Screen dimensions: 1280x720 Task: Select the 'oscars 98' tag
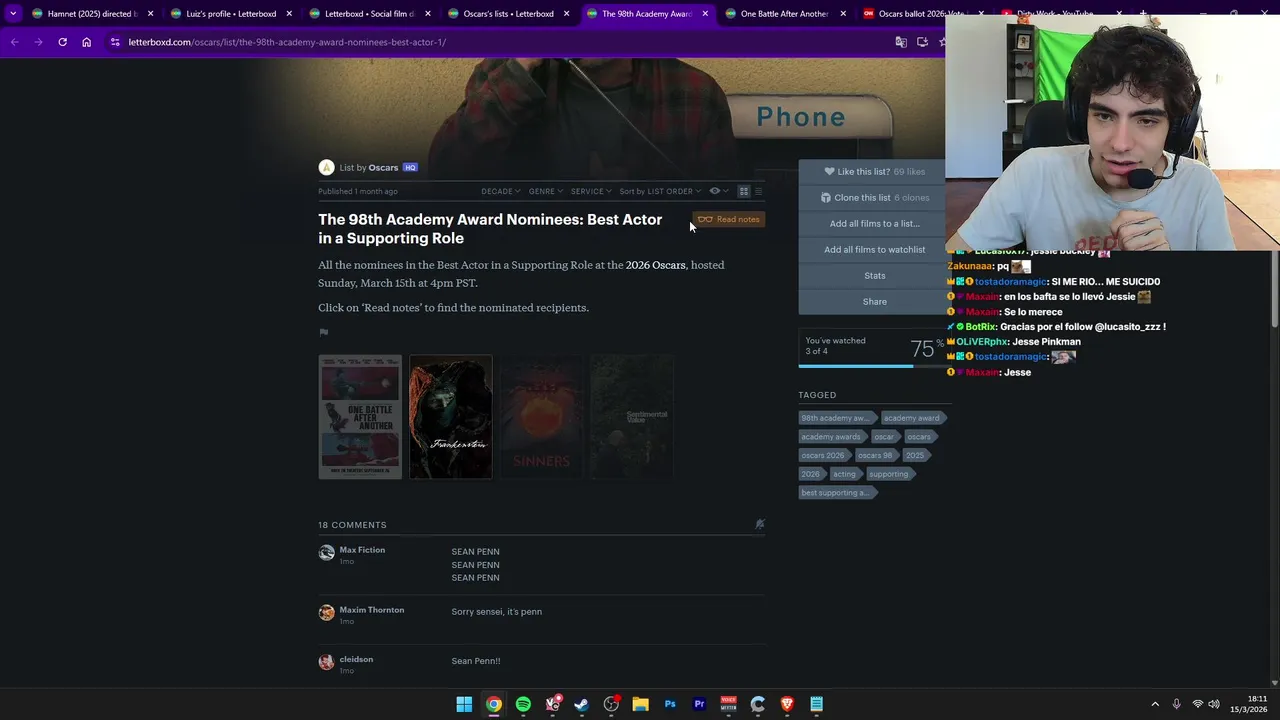[876, 456]
